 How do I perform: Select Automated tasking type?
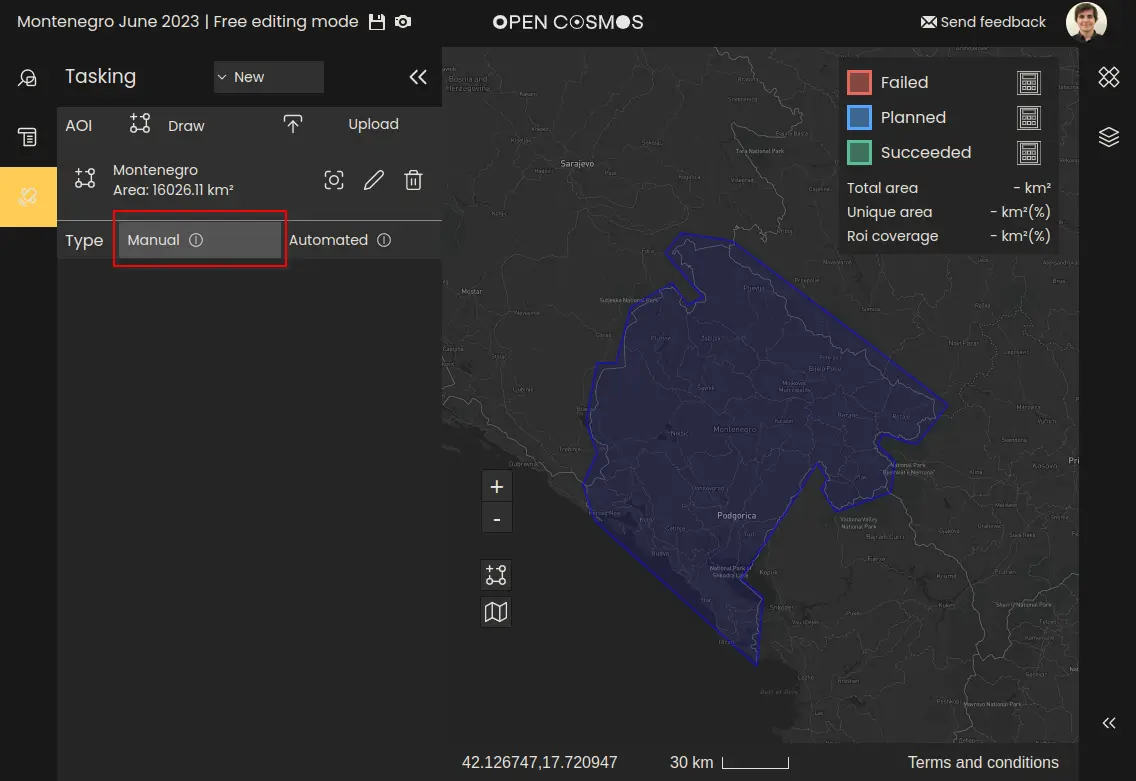point(339,240)
